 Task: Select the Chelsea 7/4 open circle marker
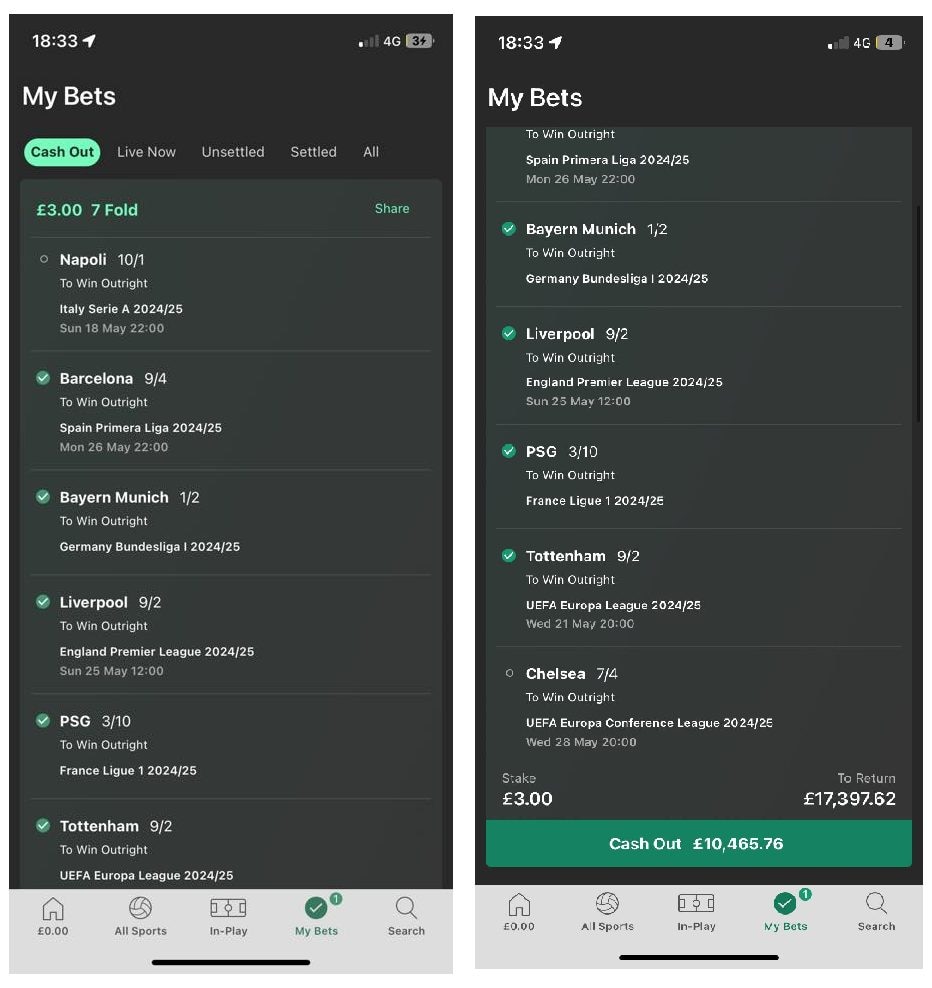coord(509,674)
